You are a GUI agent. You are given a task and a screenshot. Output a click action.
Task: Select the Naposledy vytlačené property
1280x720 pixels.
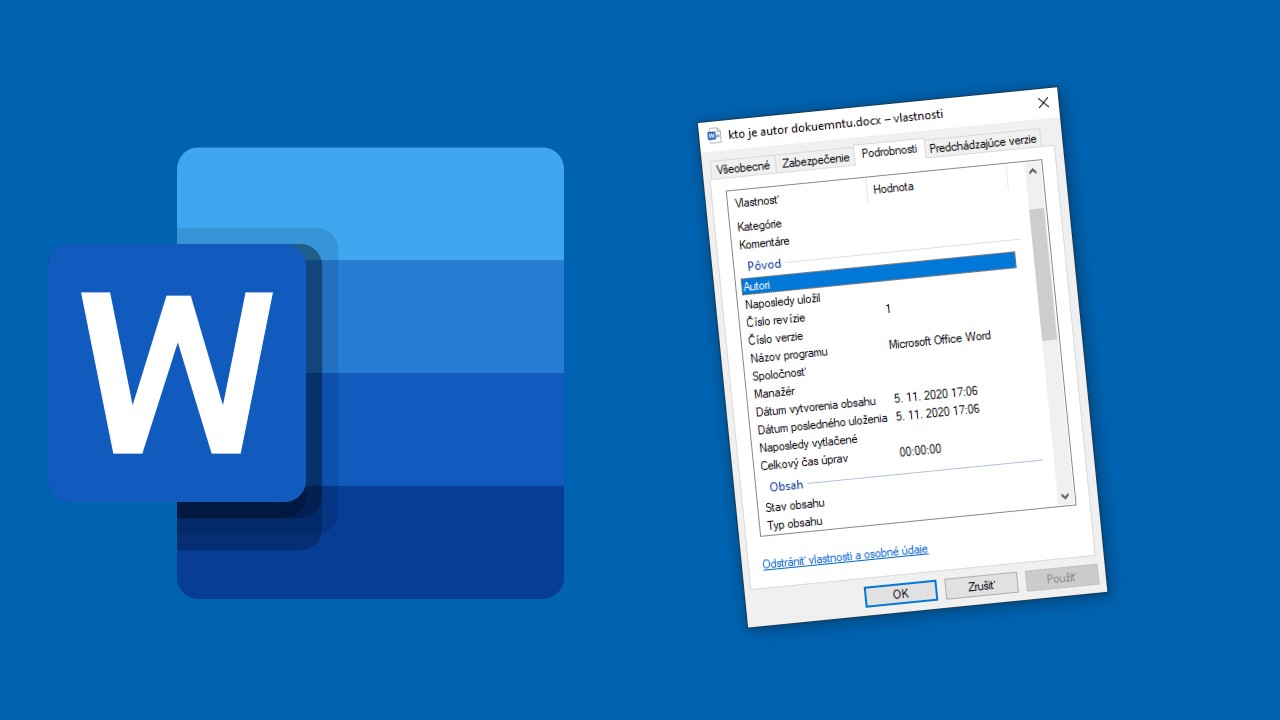click(808, 443)
